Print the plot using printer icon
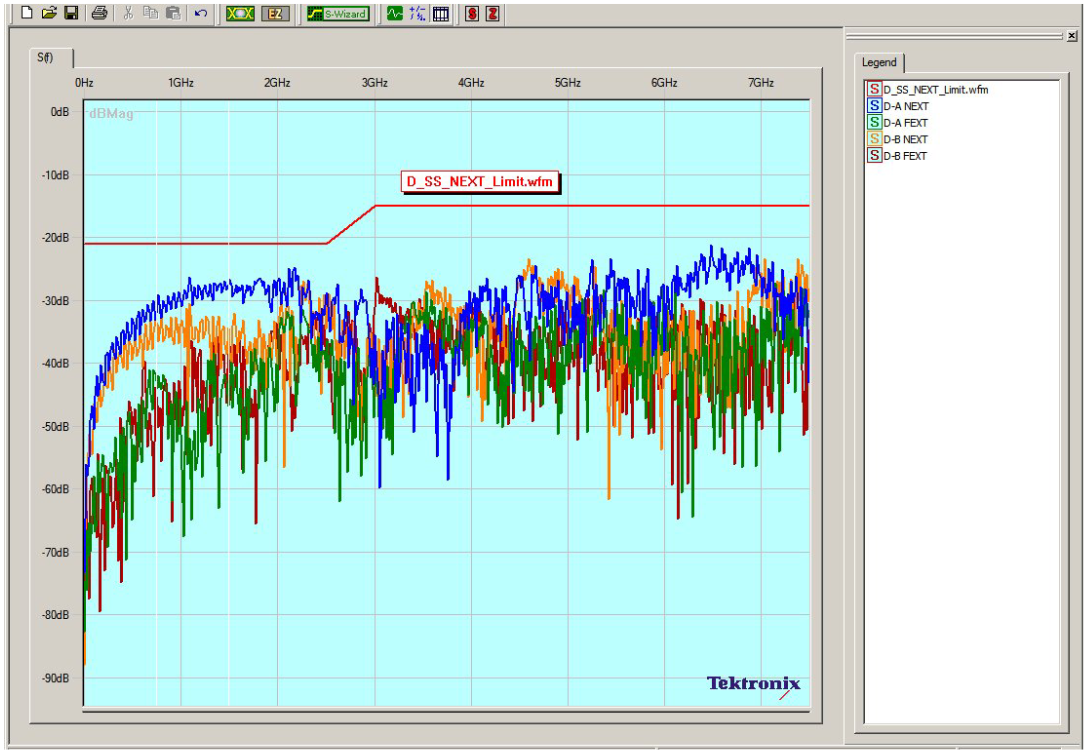The width and height of the screenshot is (1086, 752). [99, 13]
